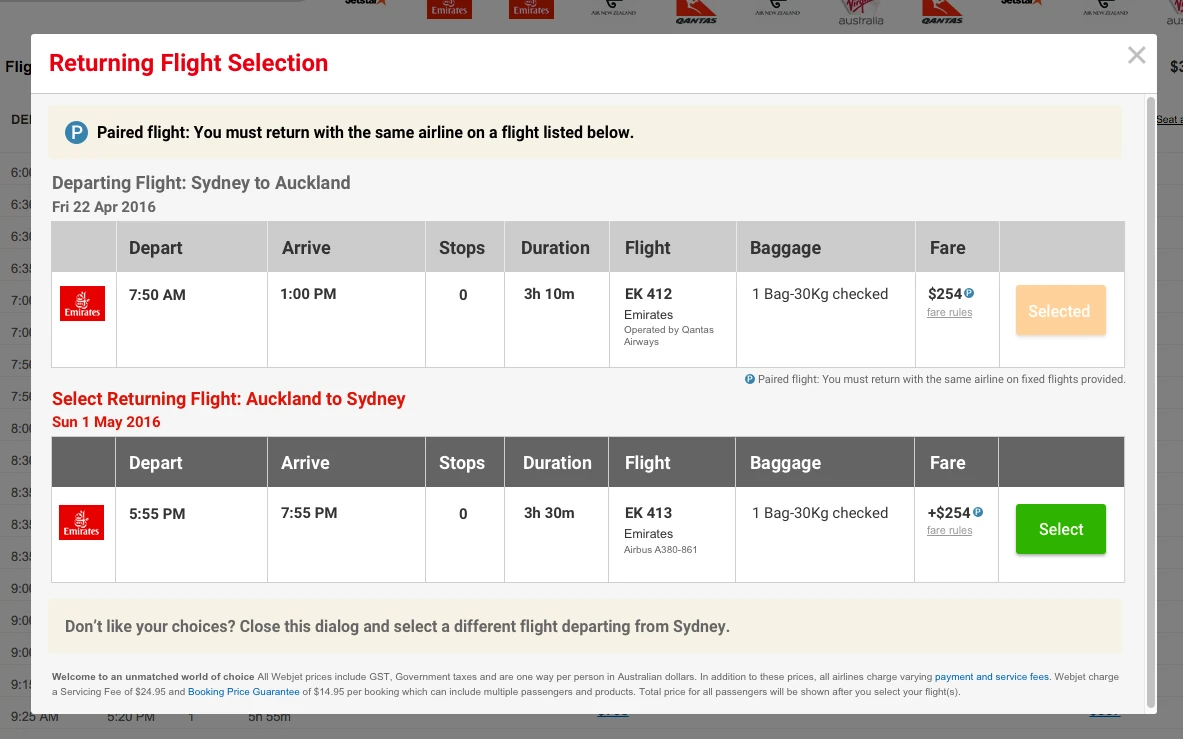Click the 7:50 AM departure time

click(x=157, y=295)
